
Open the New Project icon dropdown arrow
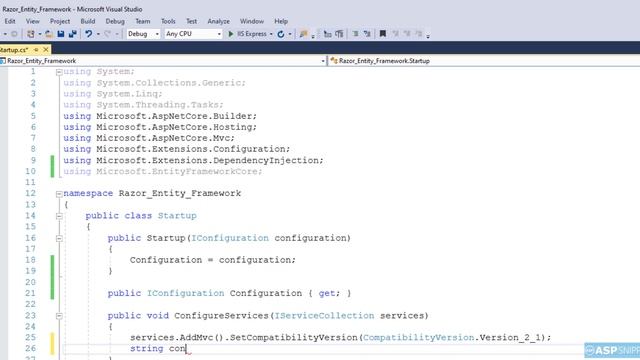[x=40, y=34]
